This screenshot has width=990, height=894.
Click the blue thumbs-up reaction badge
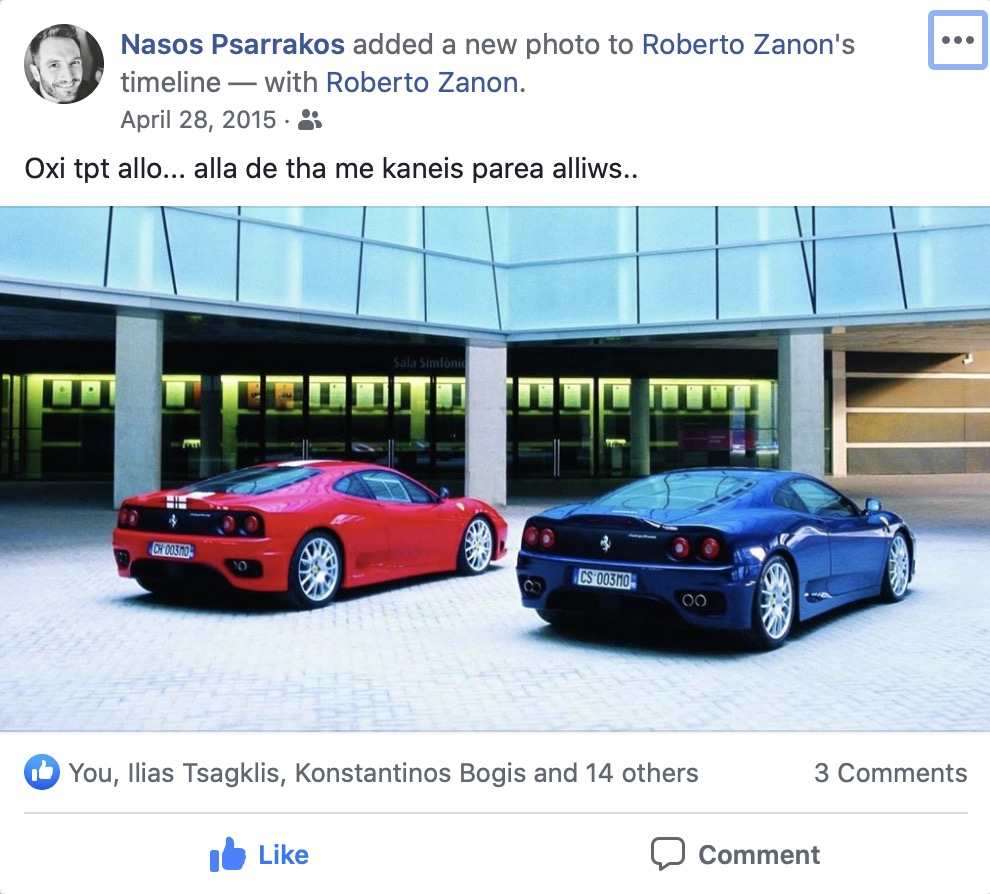[x=42, y=772]
